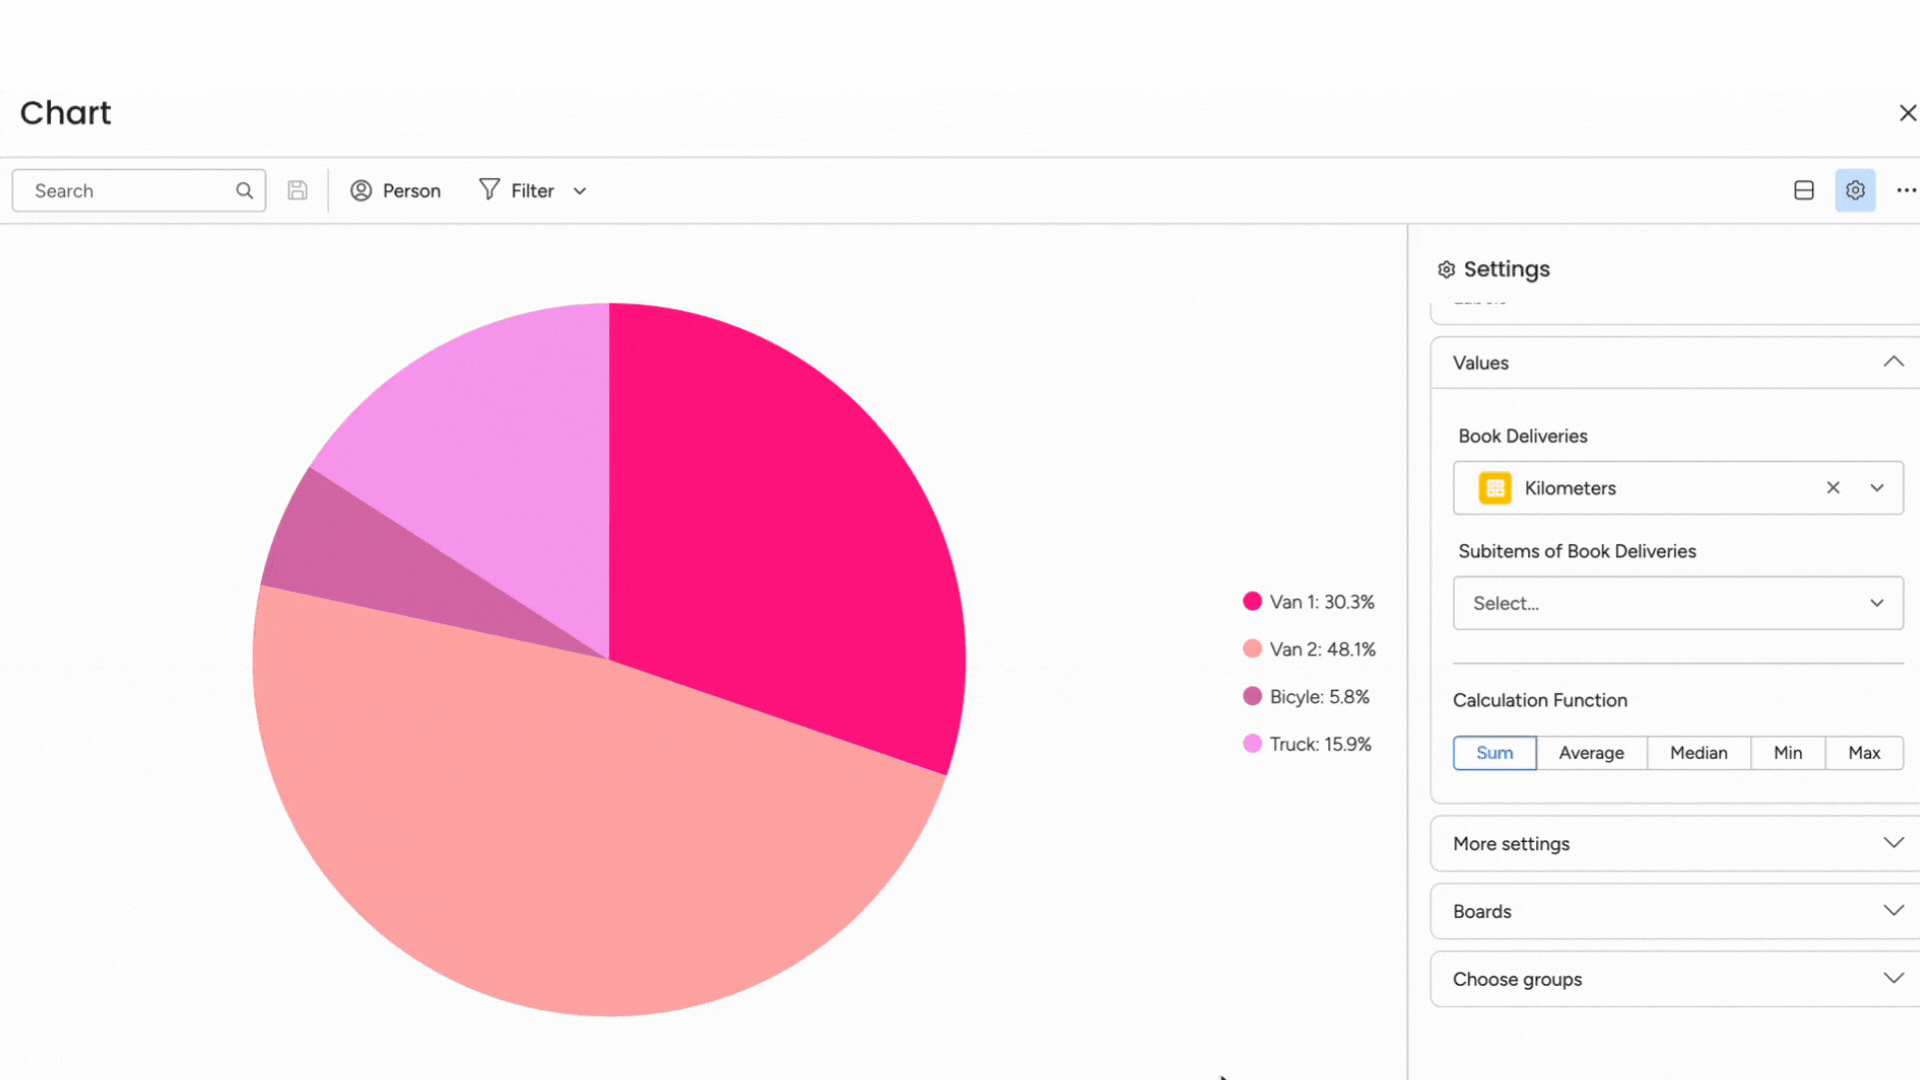Click the split view layout icon
This screenshot has height=1080, width=1920.
(1804, 190)
